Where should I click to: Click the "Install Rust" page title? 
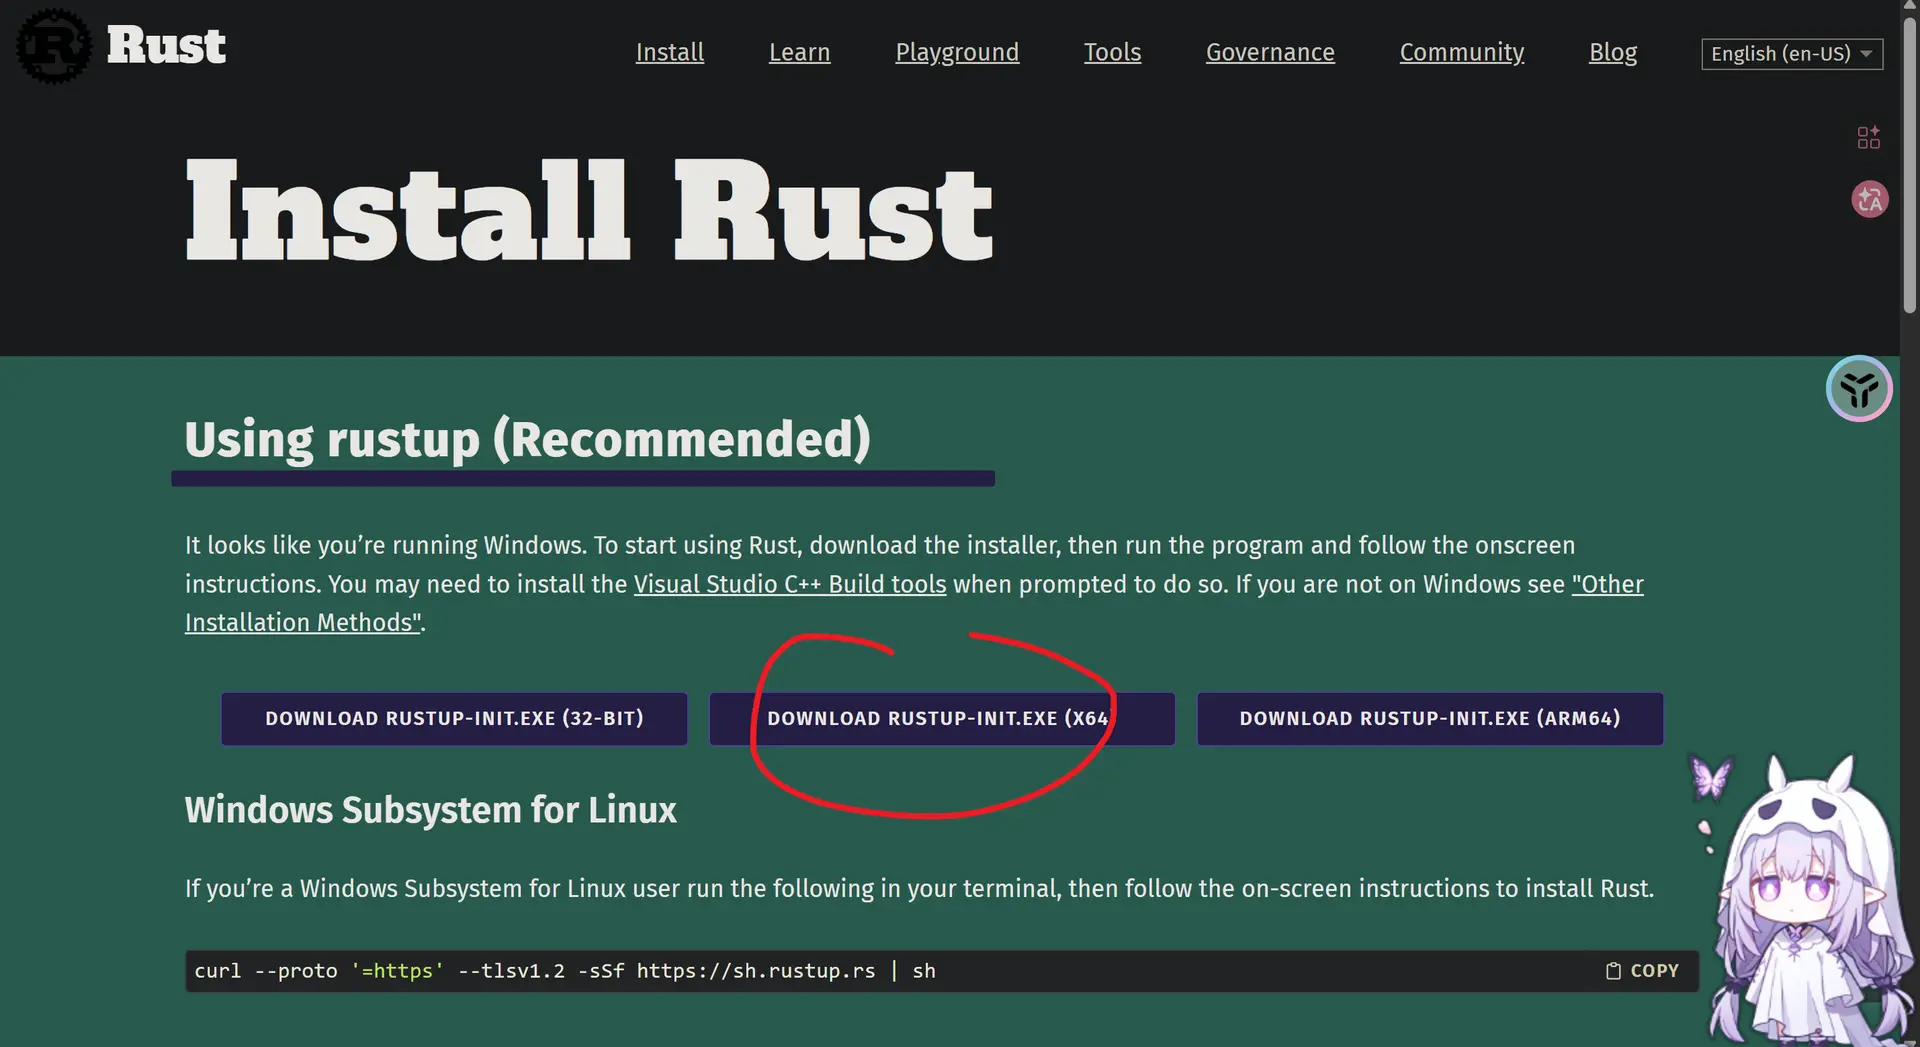(589, 210)
